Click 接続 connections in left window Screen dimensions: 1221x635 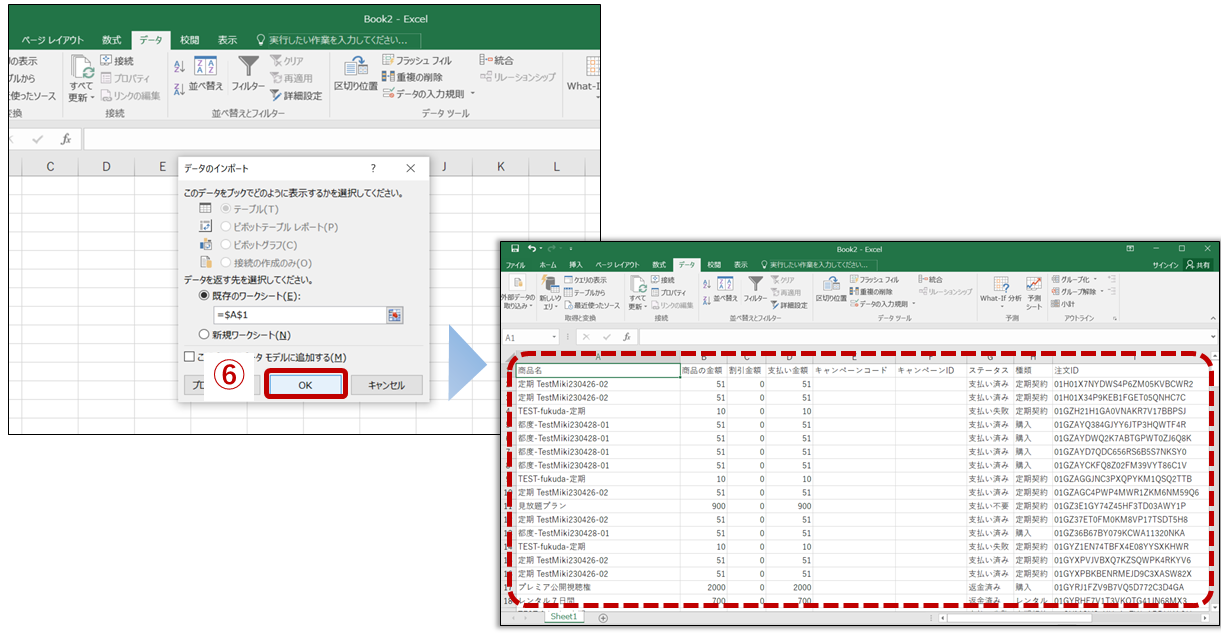[x=117, y=61]
